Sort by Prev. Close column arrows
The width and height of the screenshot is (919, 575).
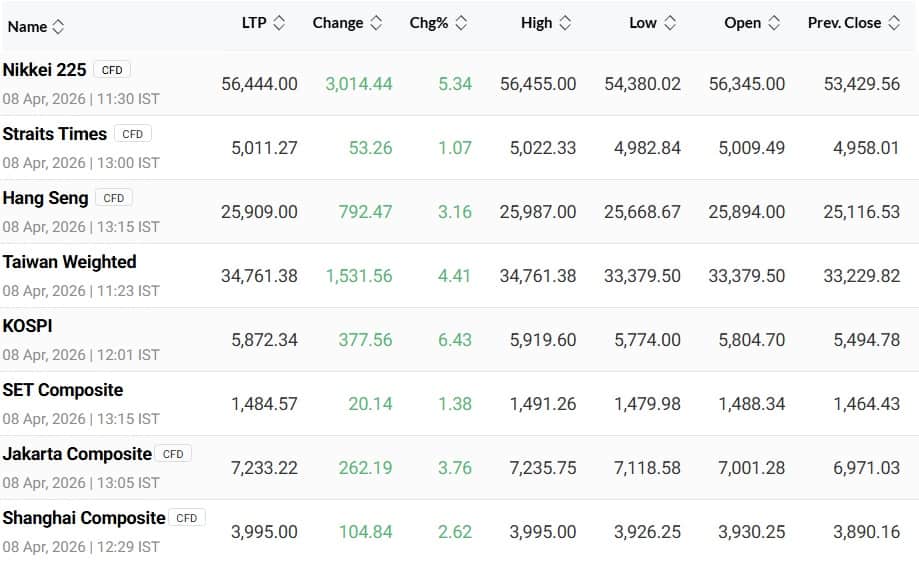894,23
